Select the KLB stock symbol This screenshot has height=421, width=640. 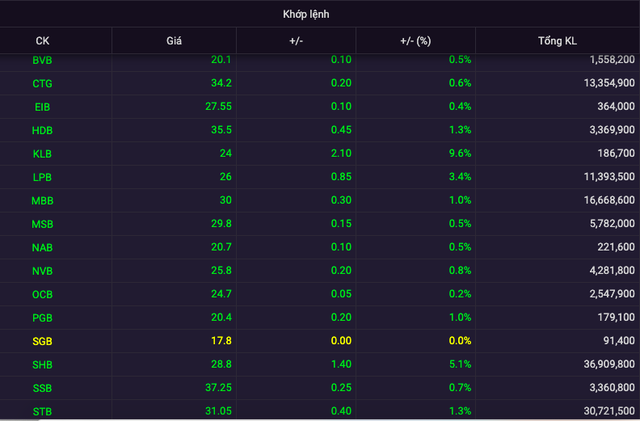42,153
